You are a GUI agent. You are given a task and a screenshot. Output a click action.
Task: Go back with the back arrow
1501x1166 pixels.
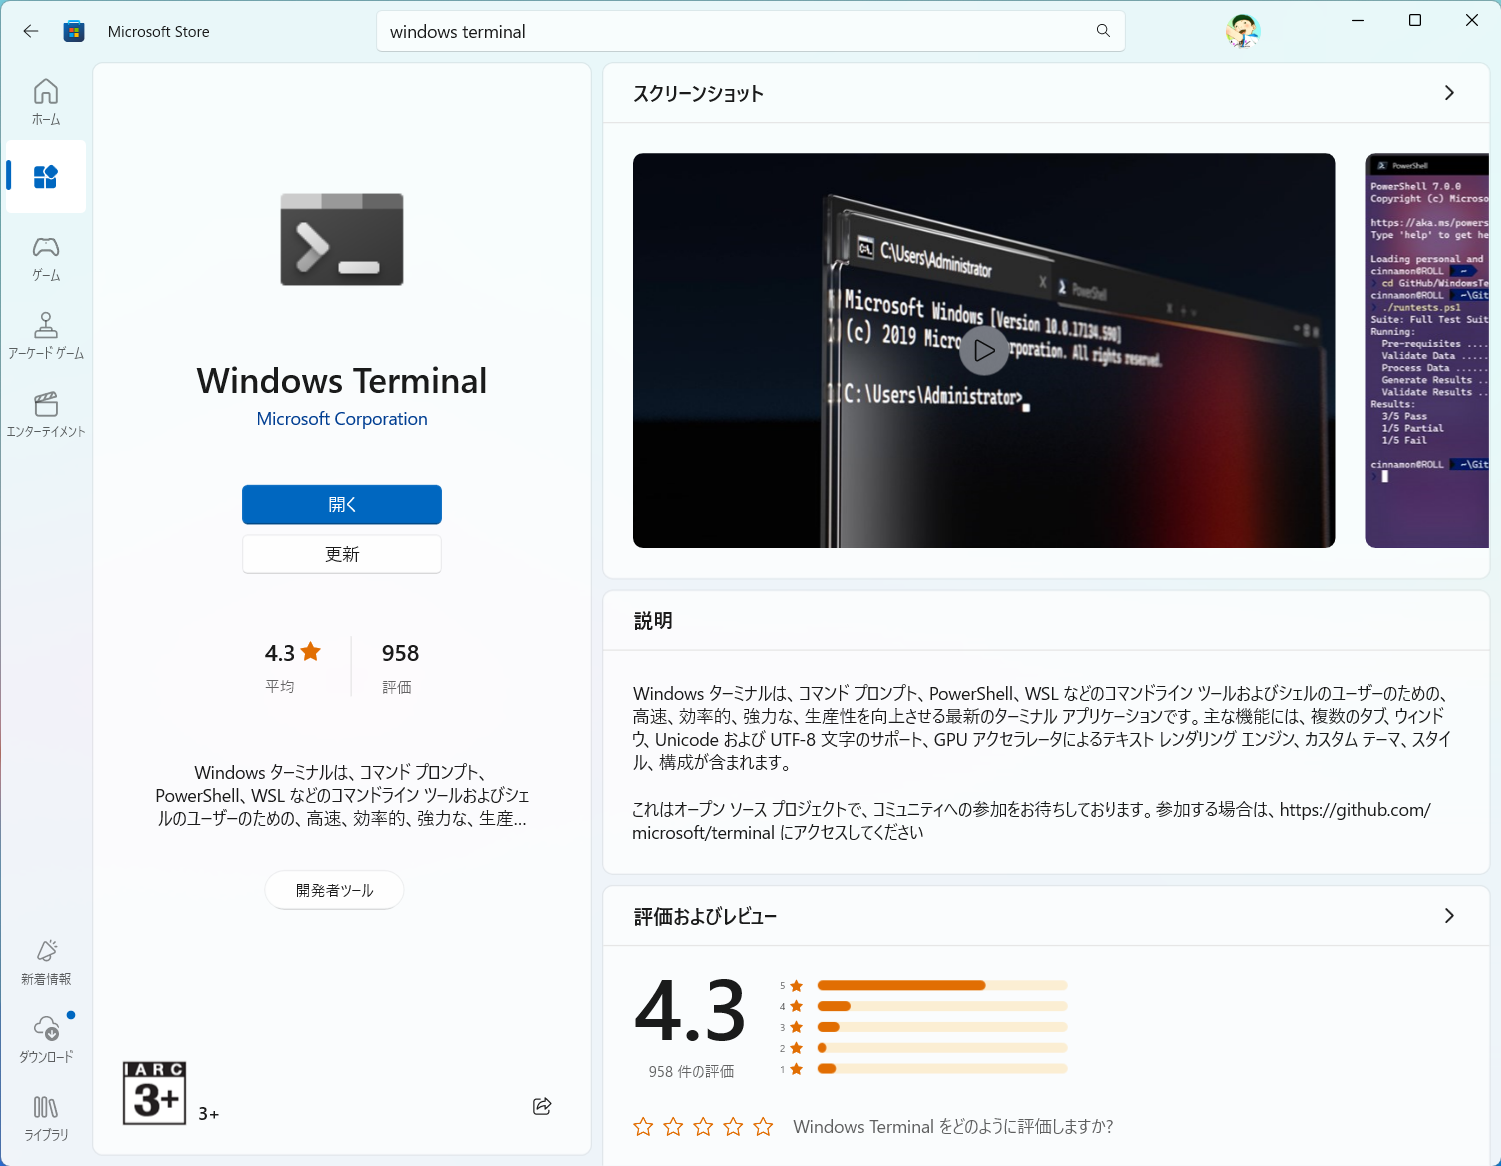pos(31,31)
